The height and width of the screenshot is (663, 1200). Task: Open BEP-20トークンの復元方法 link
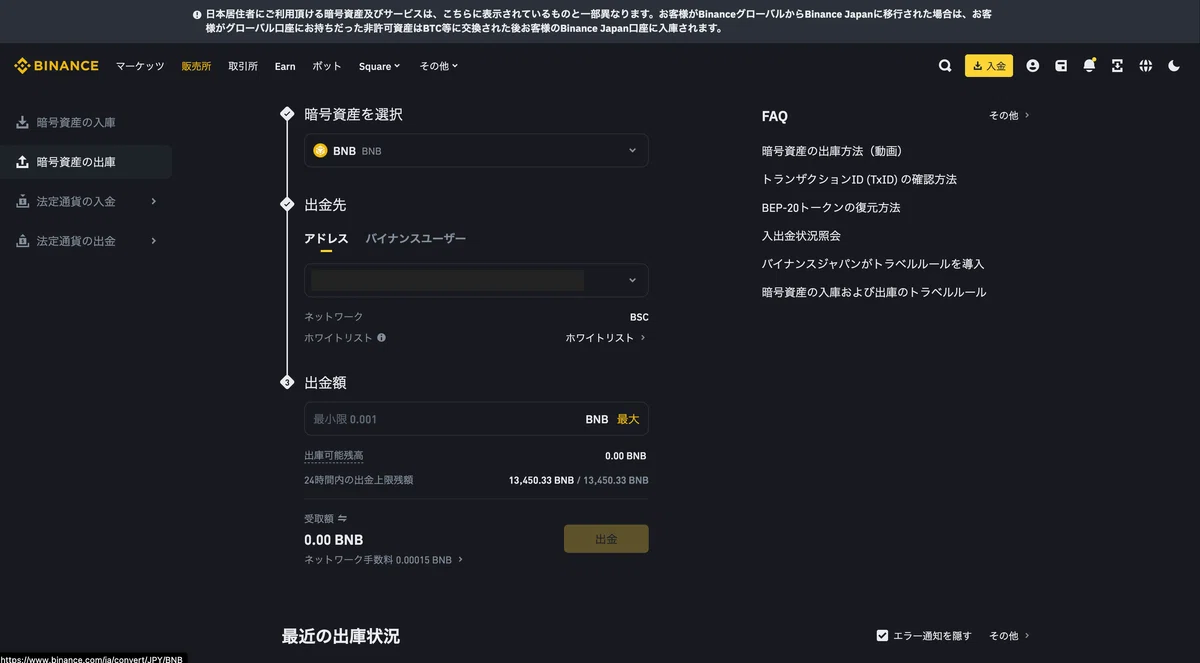point(831,207)
